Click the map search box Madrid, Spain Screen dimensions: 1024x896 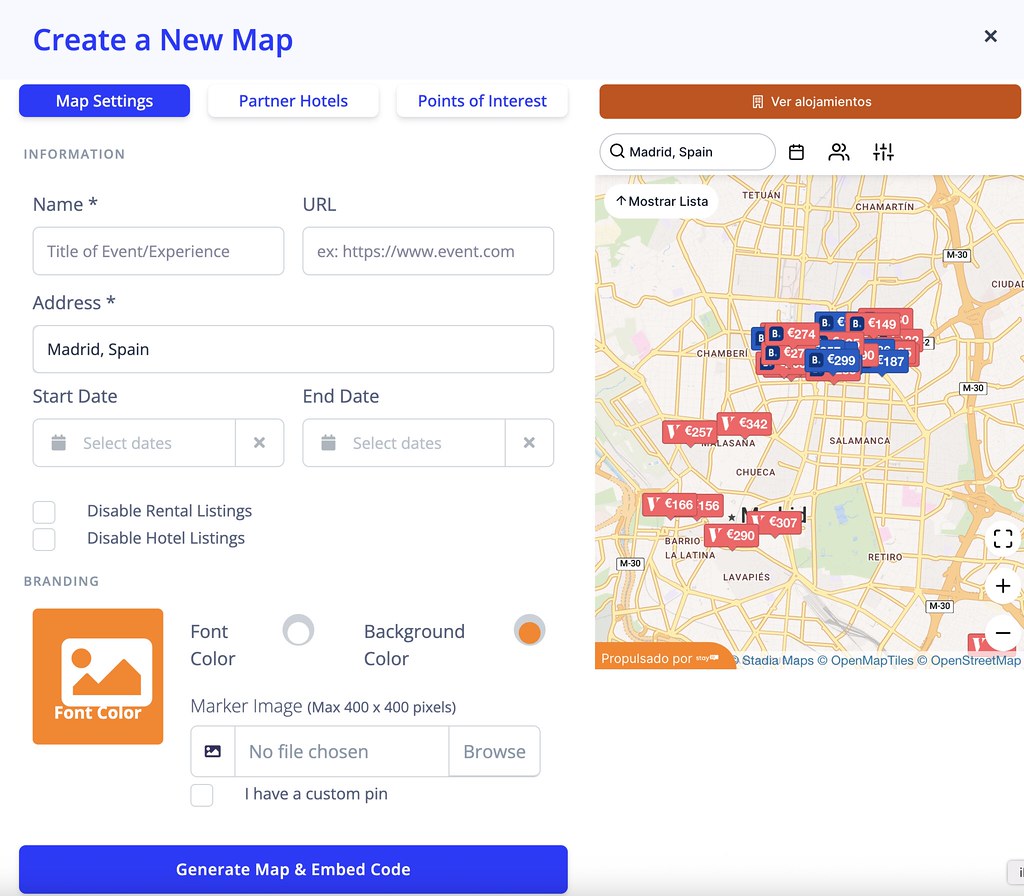tap(687, 152)
